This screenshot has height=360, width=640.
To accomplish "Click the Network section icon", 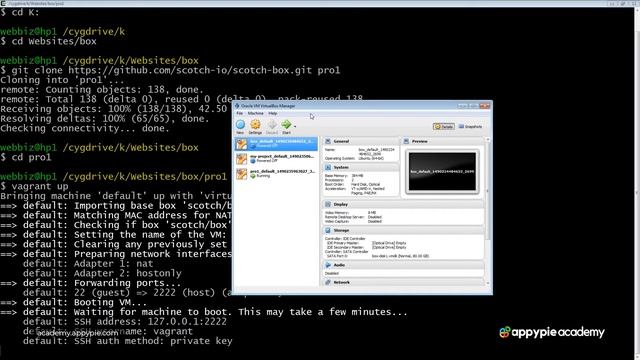I will [x=328, y=282].
